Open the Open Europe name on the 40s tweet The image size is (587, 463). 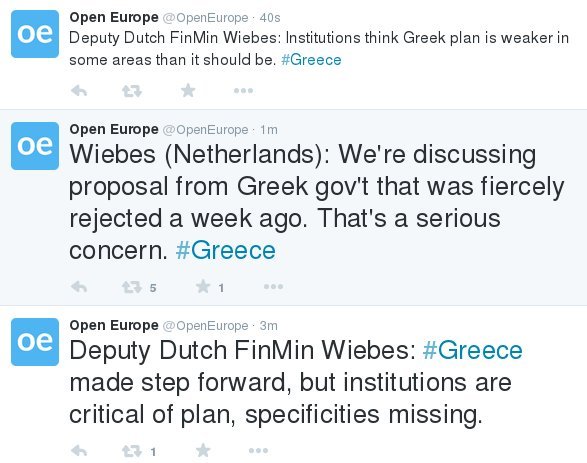tap(114, 18)
